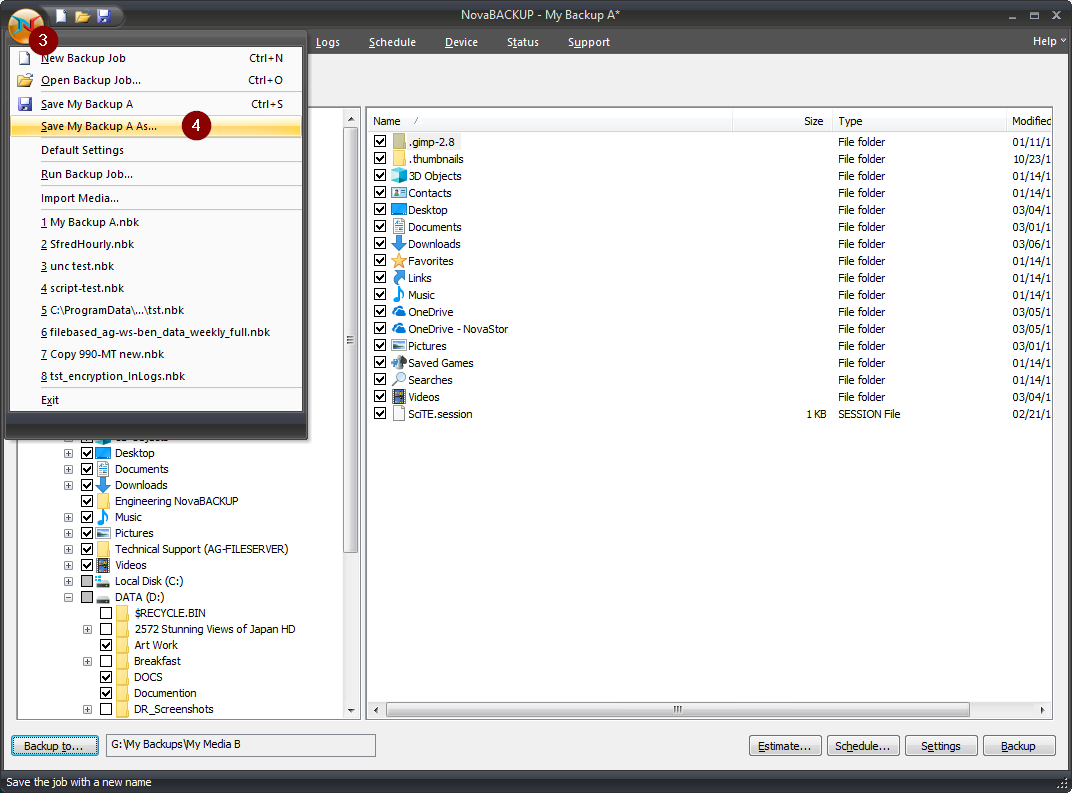Click the Backup to... button
The height and width of the screenshot is (793, 1072).
(56, 746)
